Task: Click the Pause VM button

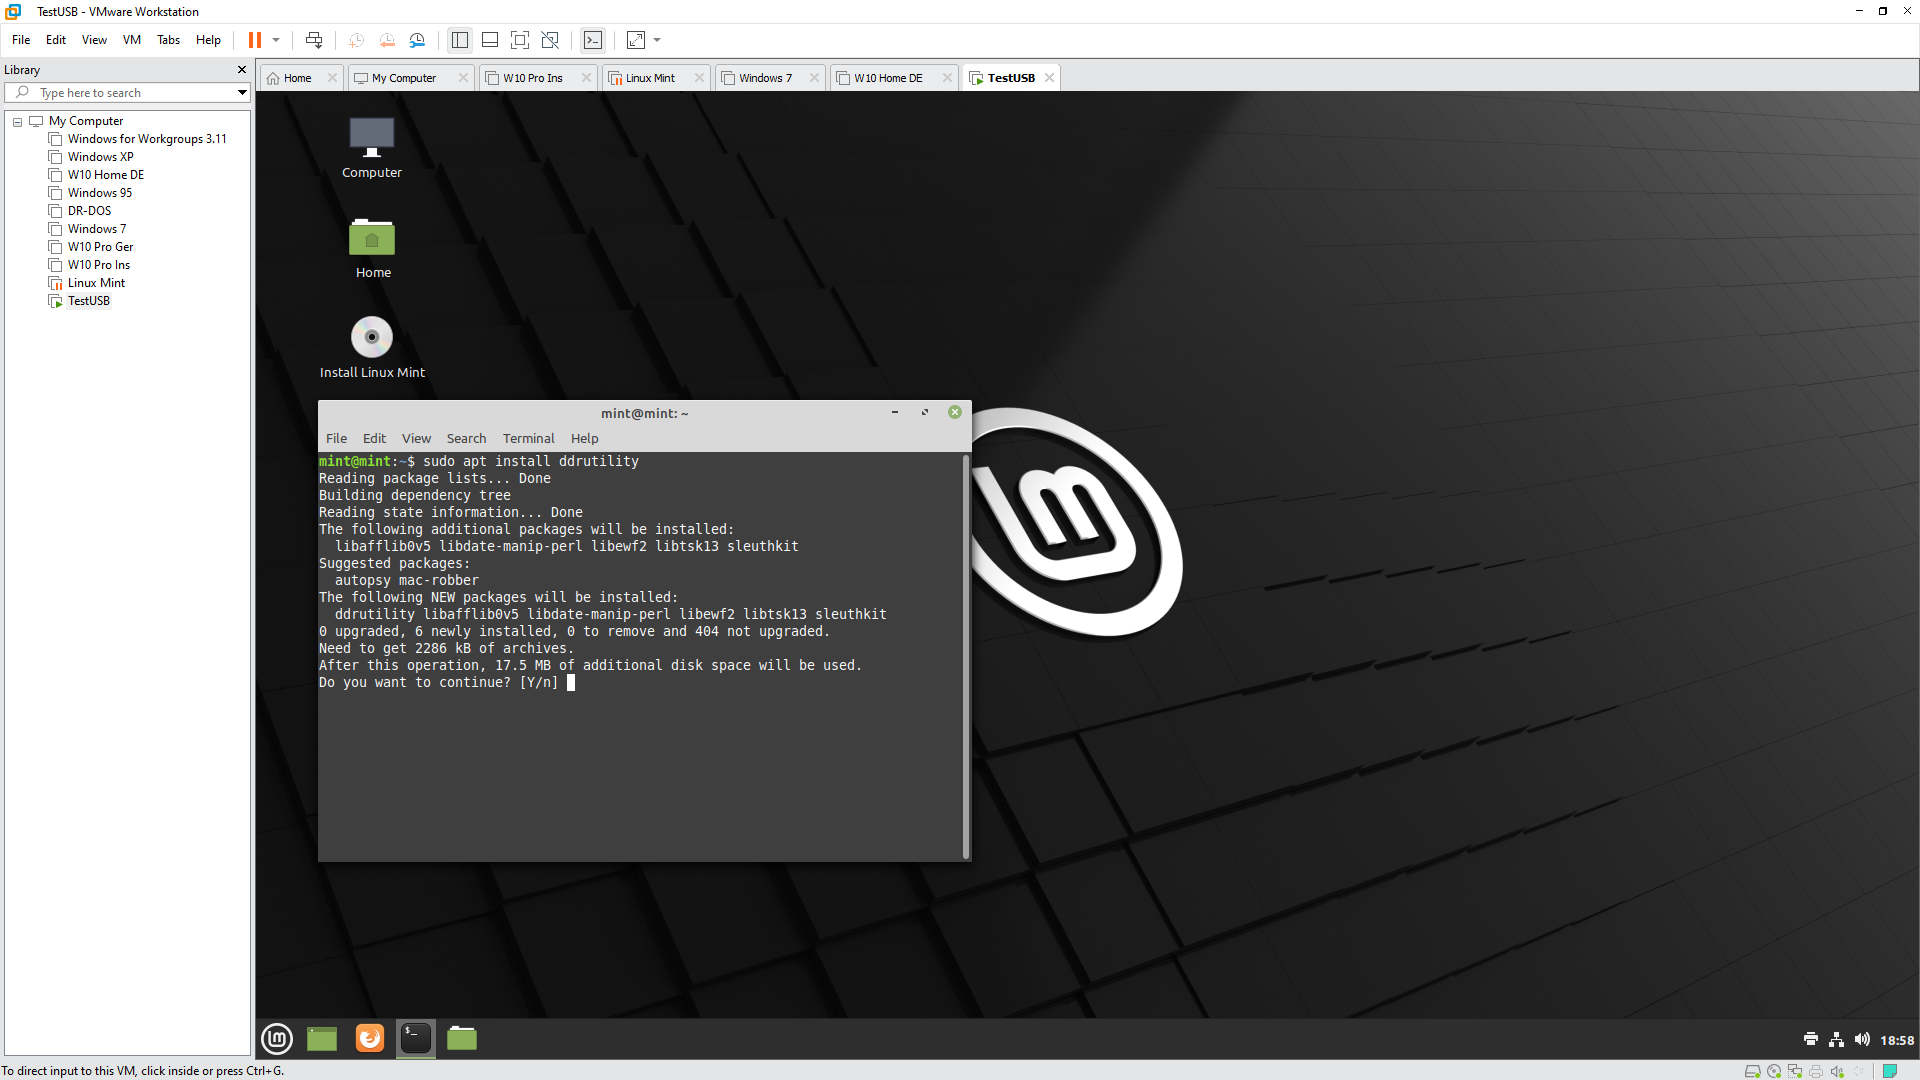Action: 255,40
